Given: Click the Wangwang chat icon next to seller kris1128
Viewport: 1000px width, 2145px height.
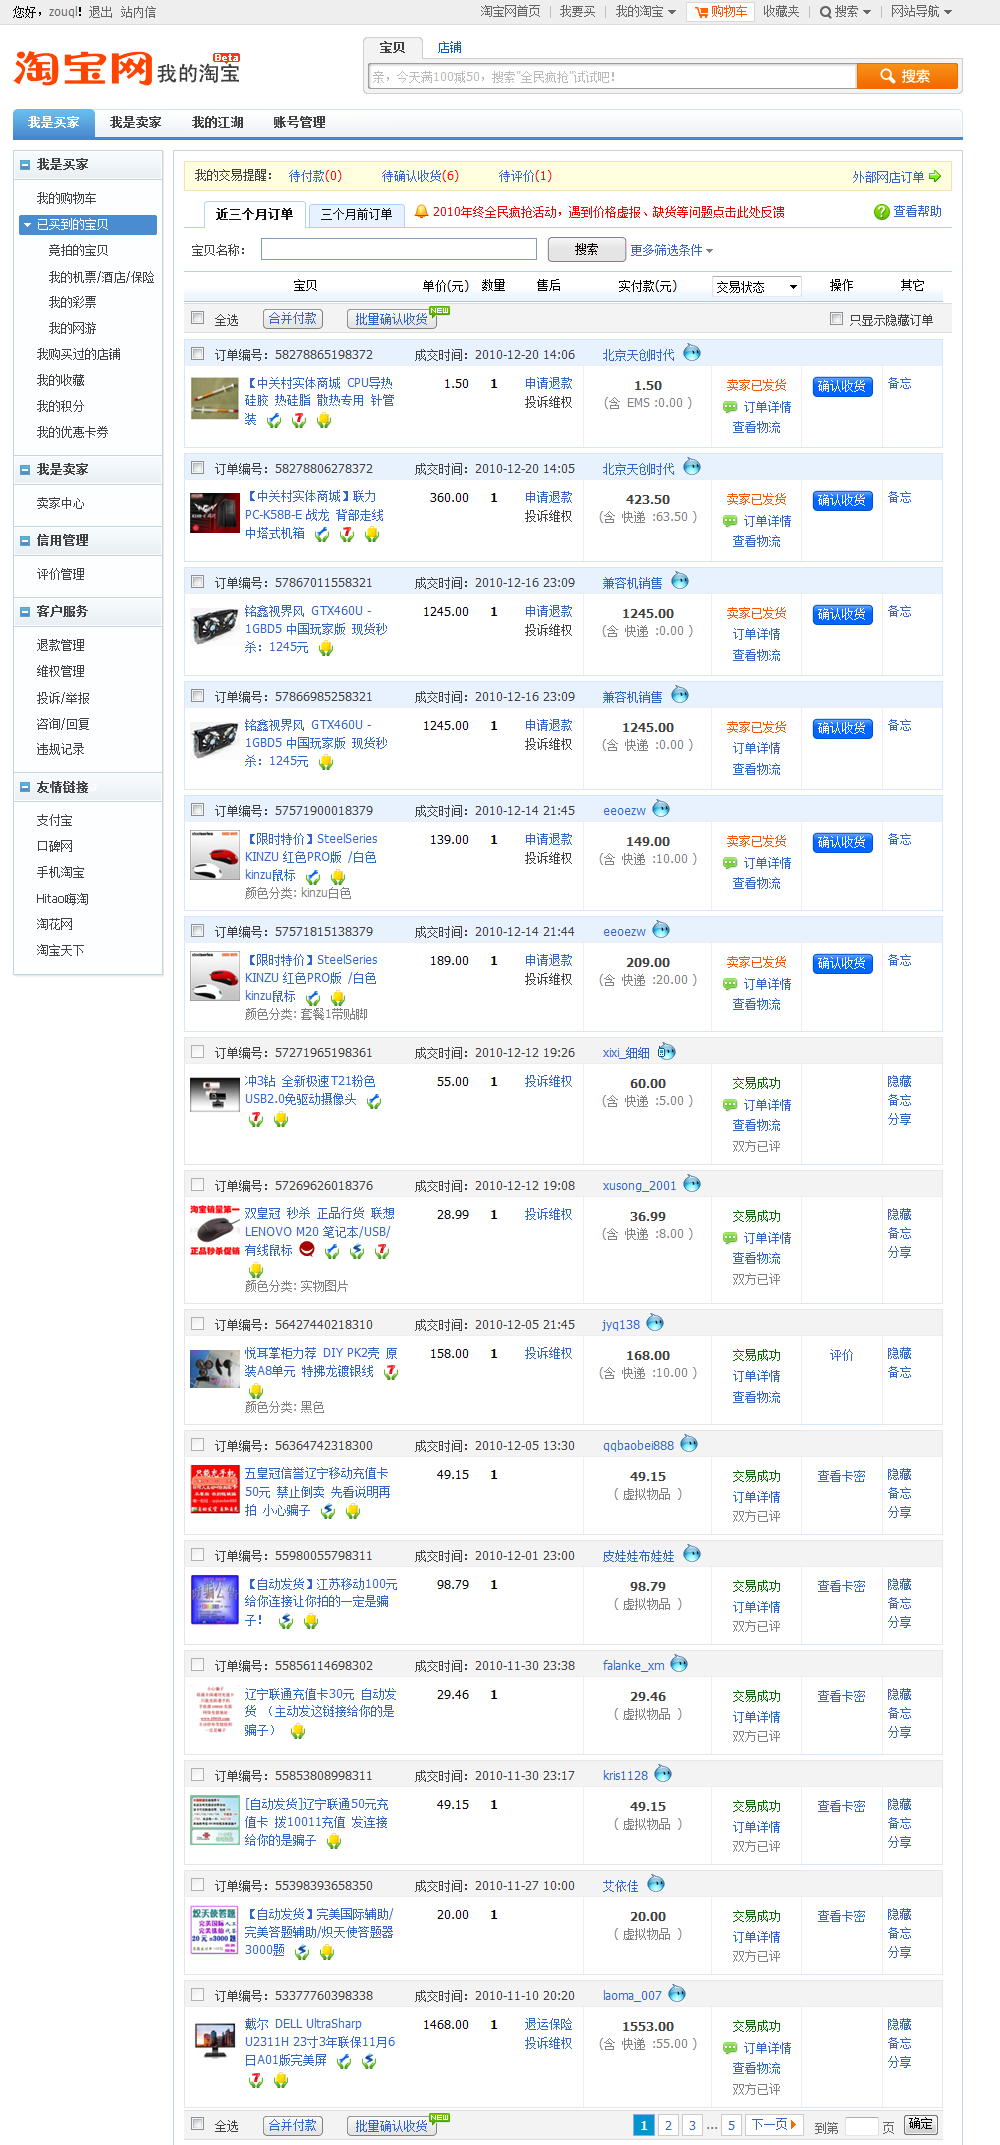Looking at the screenshot, I should tap(663, 1774).
